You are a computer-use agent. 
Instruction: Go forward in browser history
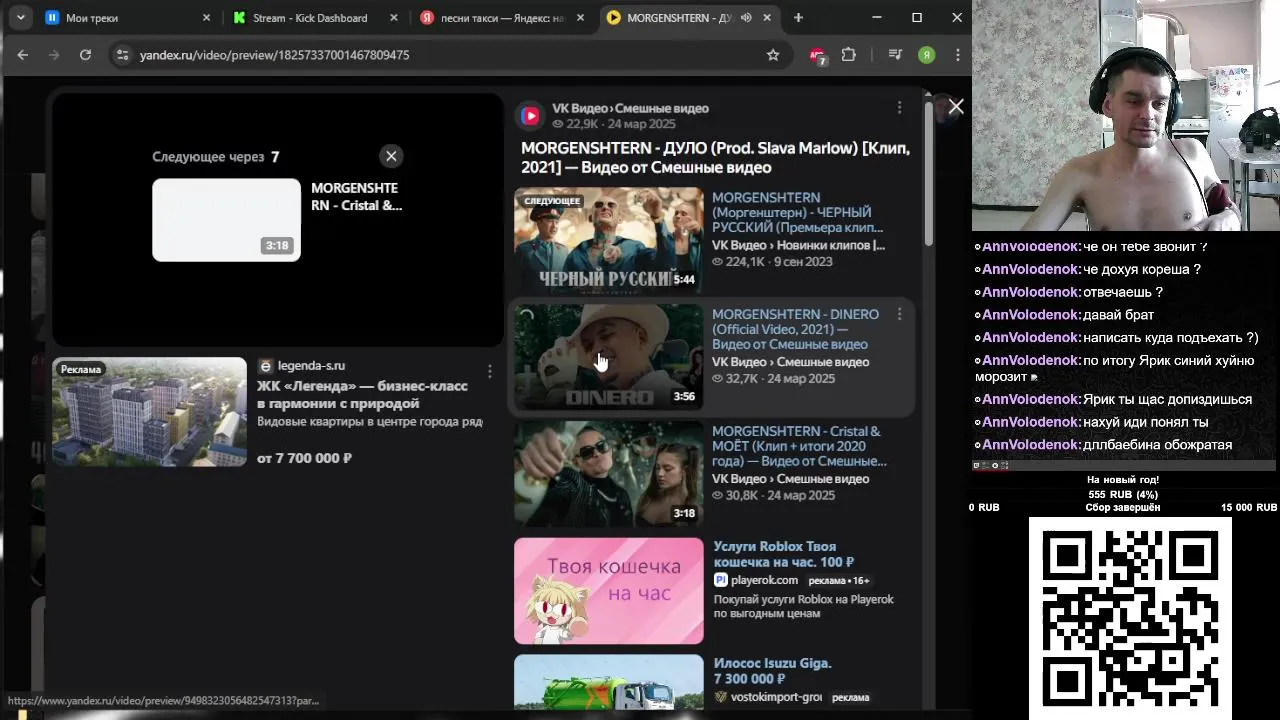(54, 55)
